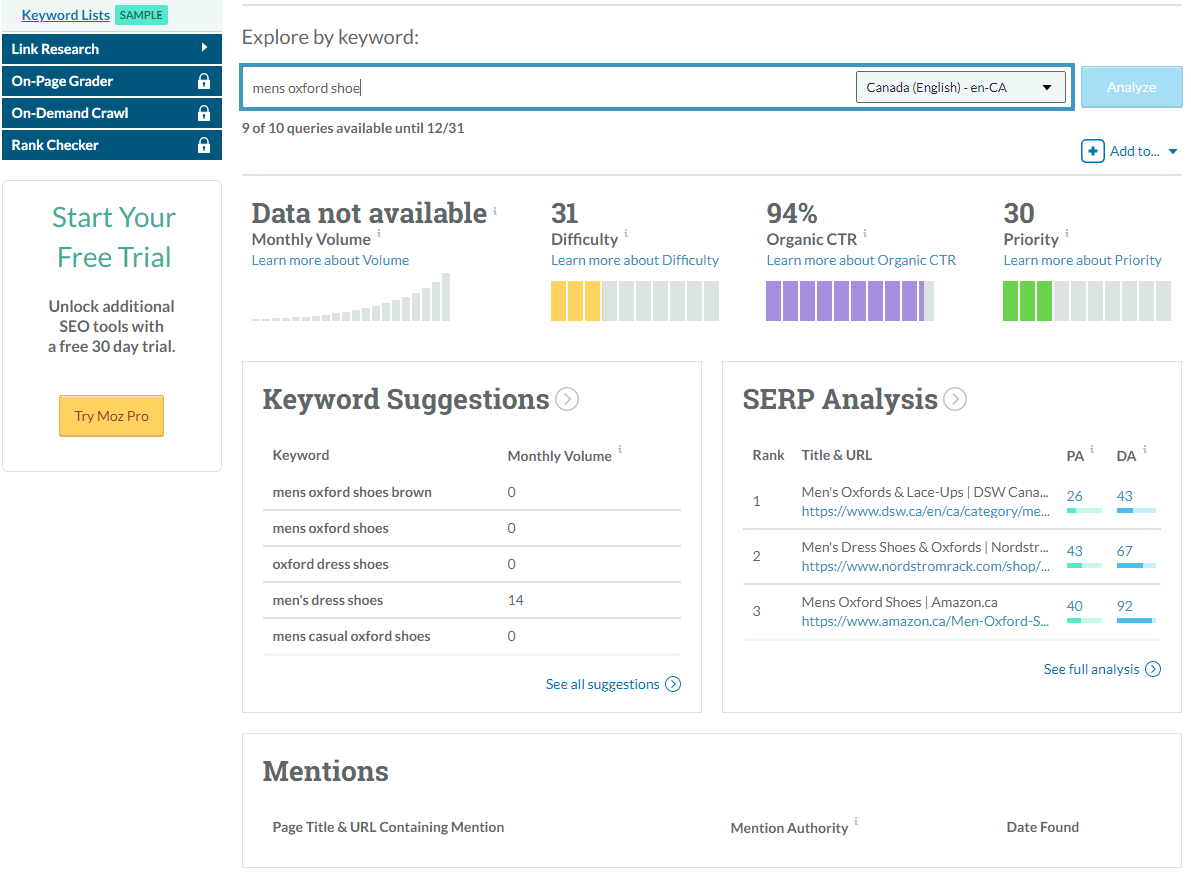Open the Canada (English) locale dropdown
Screen dimensions: 1191x884
pos(960,87)
